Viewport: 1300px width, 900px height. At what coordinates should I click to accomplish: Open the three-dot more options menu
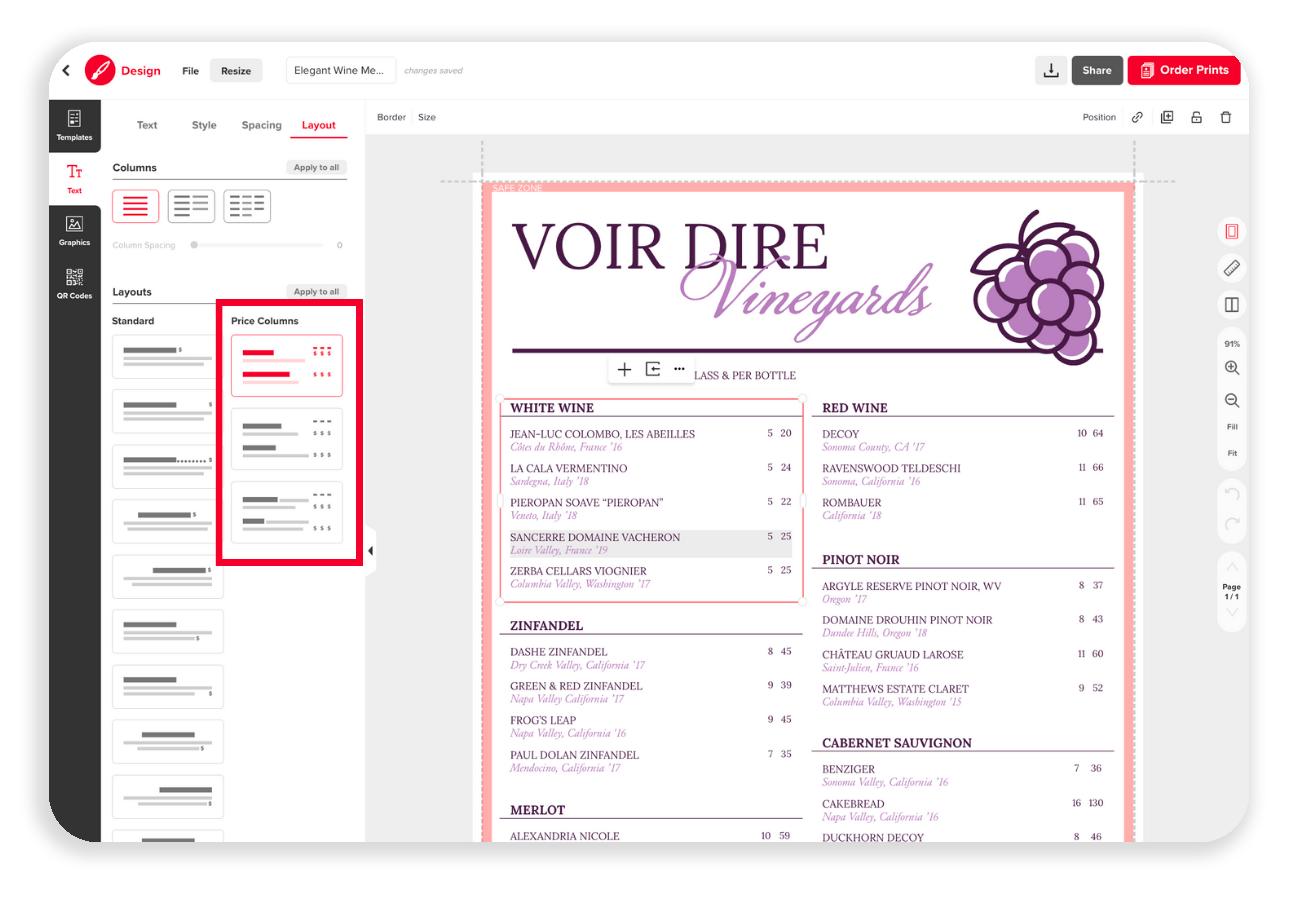click(x=680, y=369)
